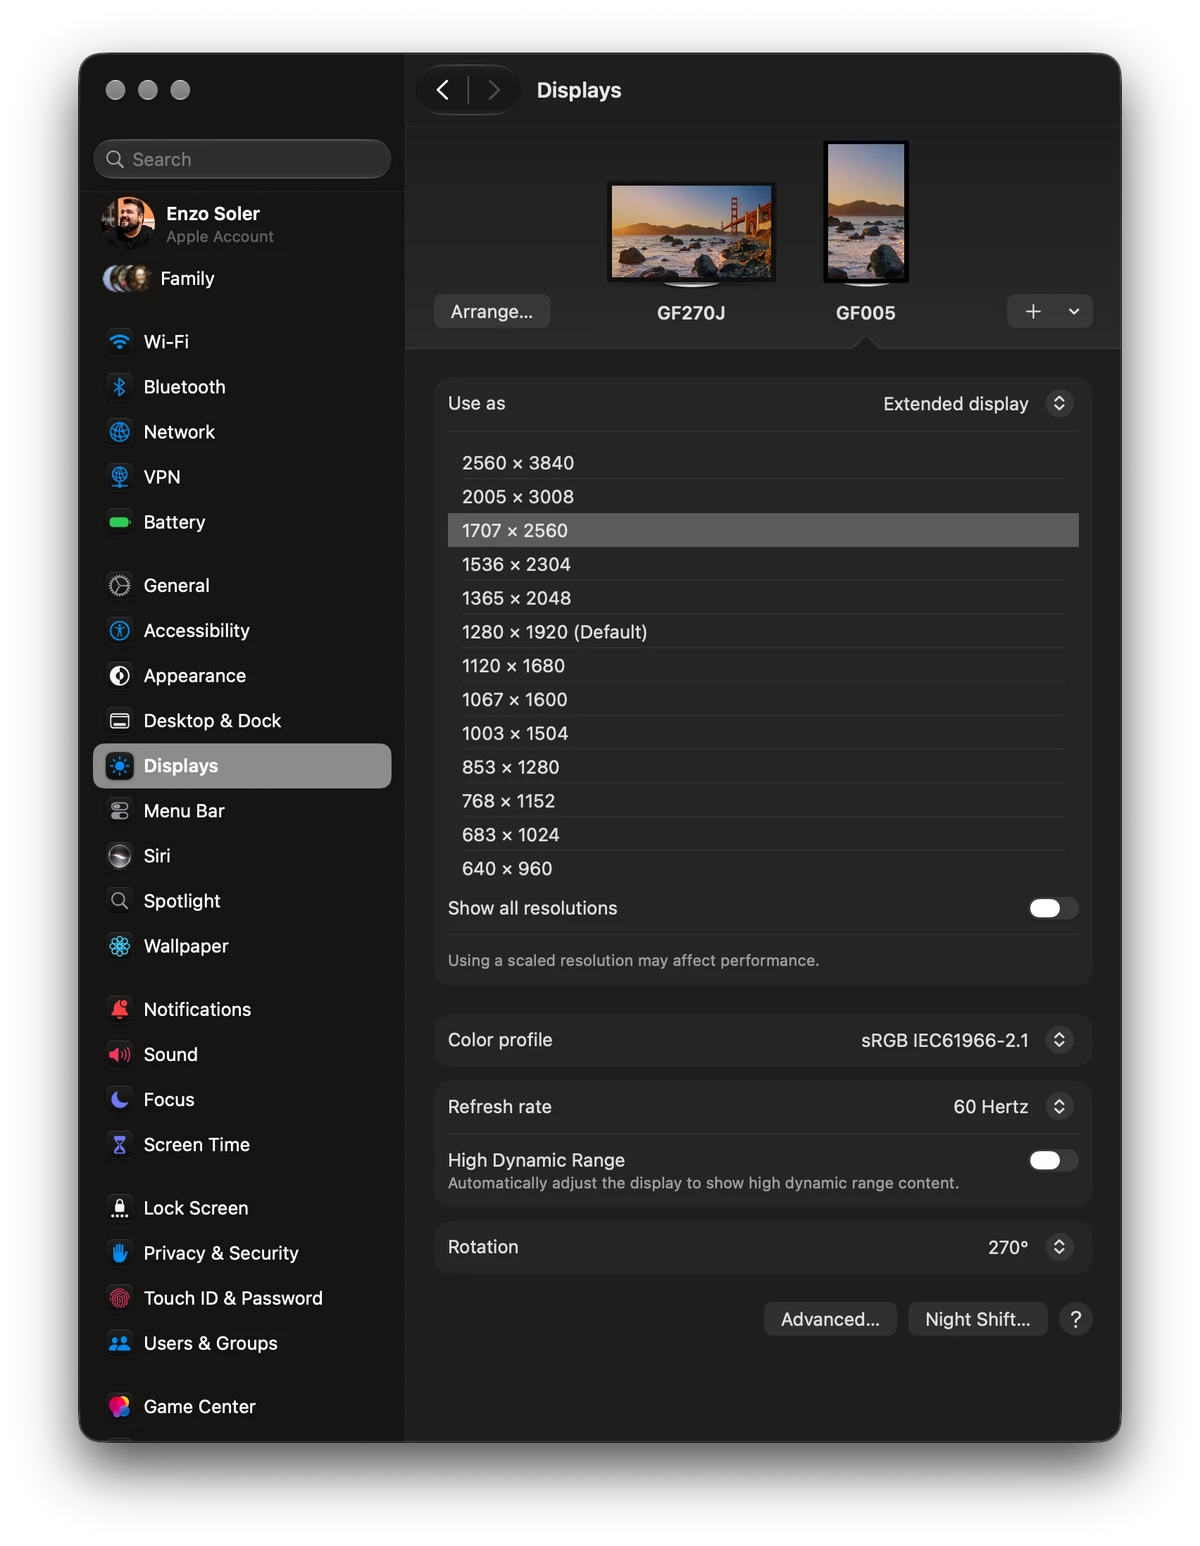Select 1280 × 1920 (Default) resolution
The width and height of the screenshot is (1200, 1546).
pyautogui.click(x=763, y=632)
